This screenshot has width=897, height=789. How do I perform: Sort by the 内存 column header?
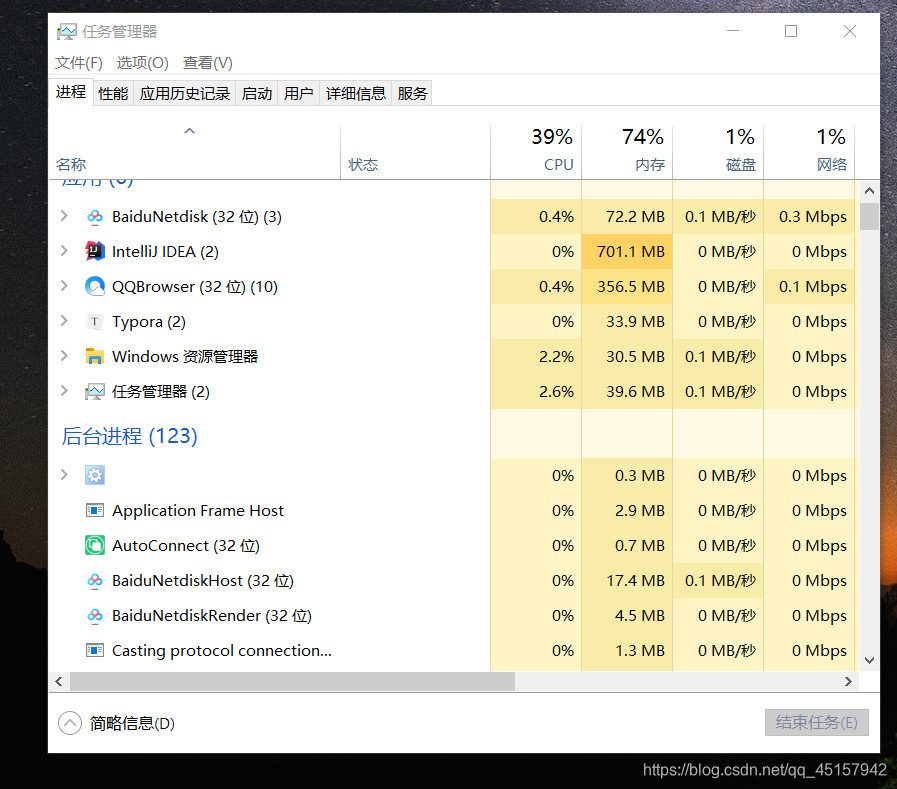[627, 152]
